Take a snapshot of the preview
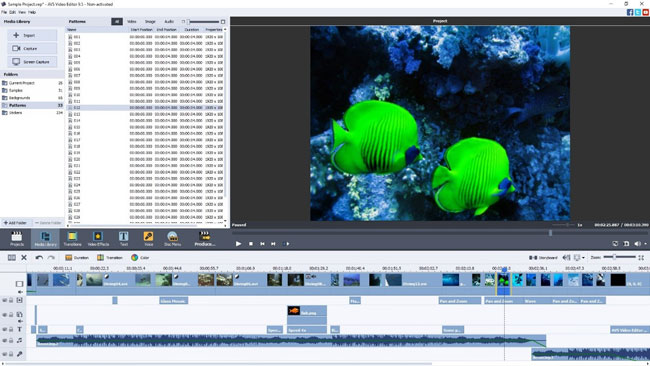 coord(626,244)
